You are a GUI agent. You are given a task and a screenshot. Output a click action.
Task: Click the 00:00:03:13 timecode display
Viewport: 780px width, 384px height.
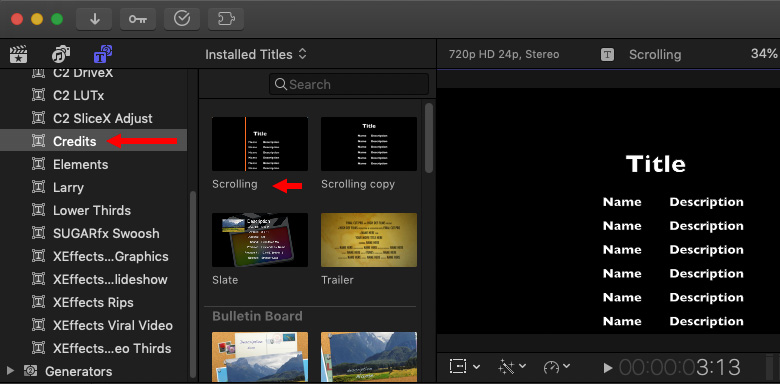point(680,368)
